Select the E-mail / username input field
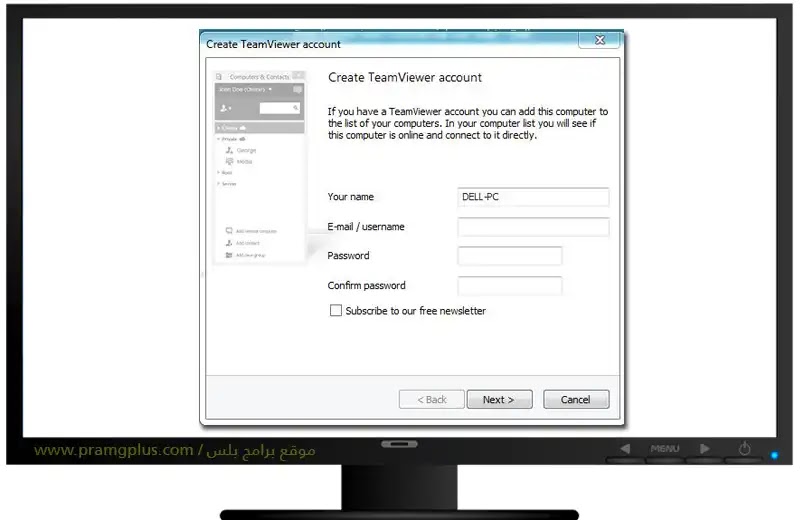The image size is (800, 520). point(533,227)
